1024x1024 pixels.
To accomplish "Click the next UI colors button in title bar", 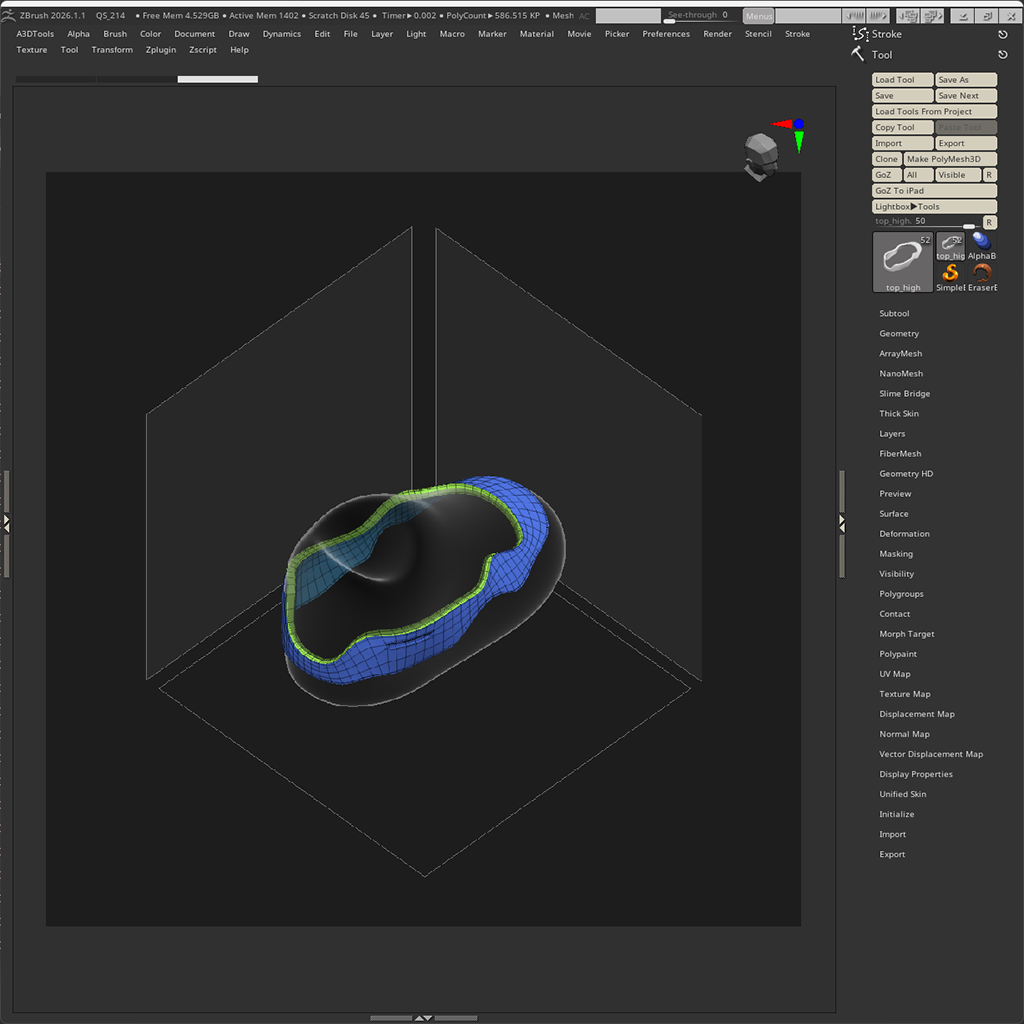I will tap(878, 16).
